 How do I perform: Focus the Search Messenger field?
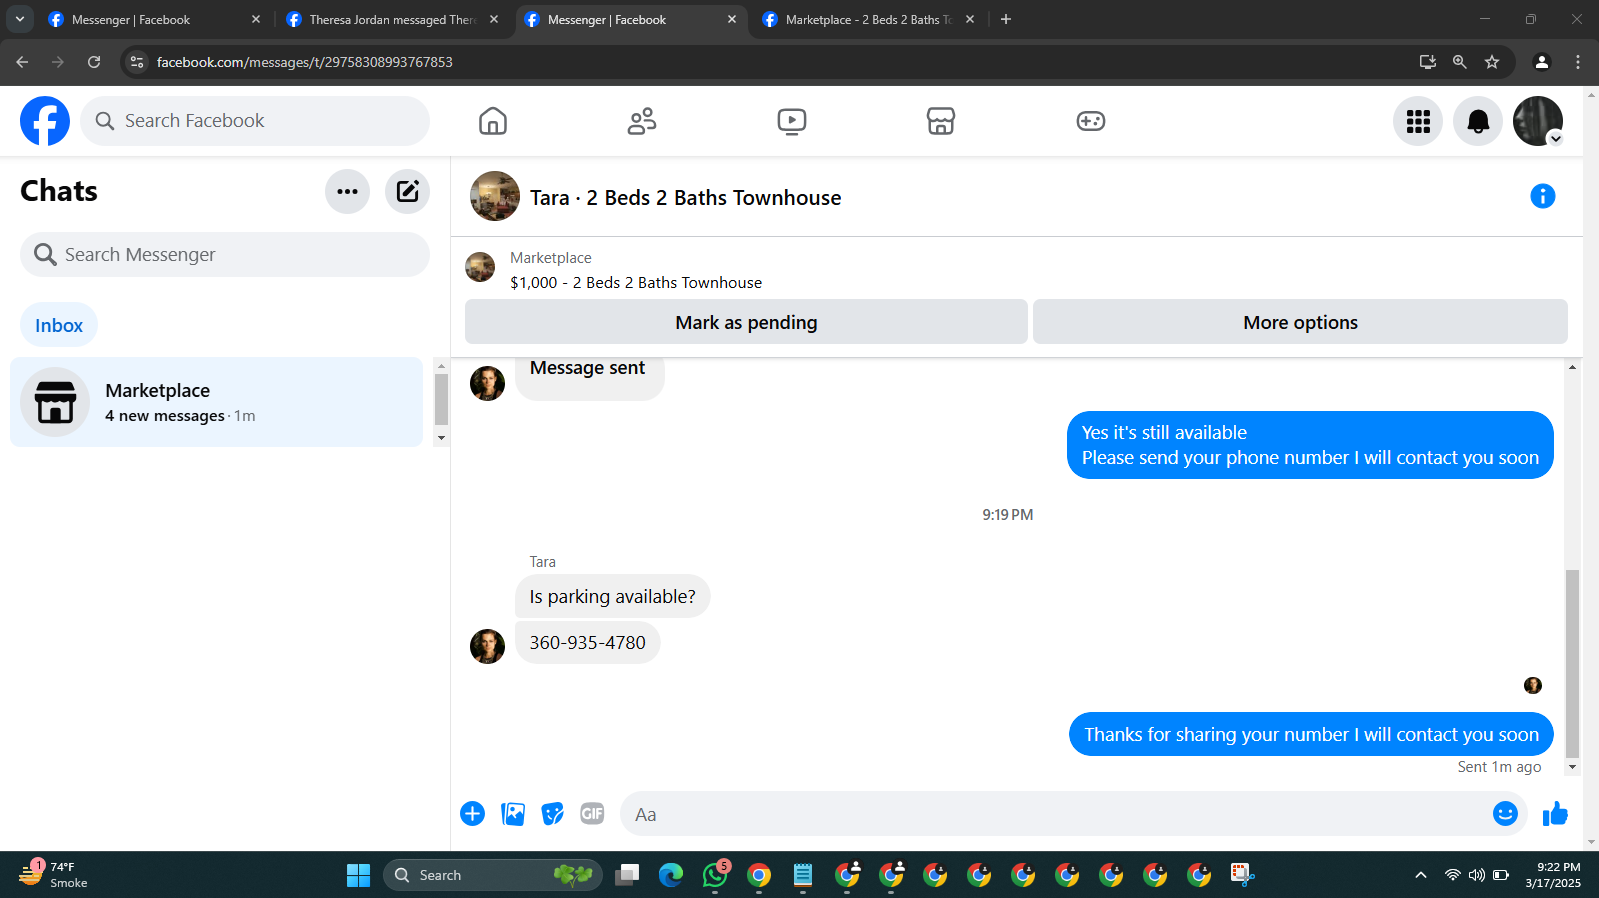pyautogui.click(x=225, y=255)
